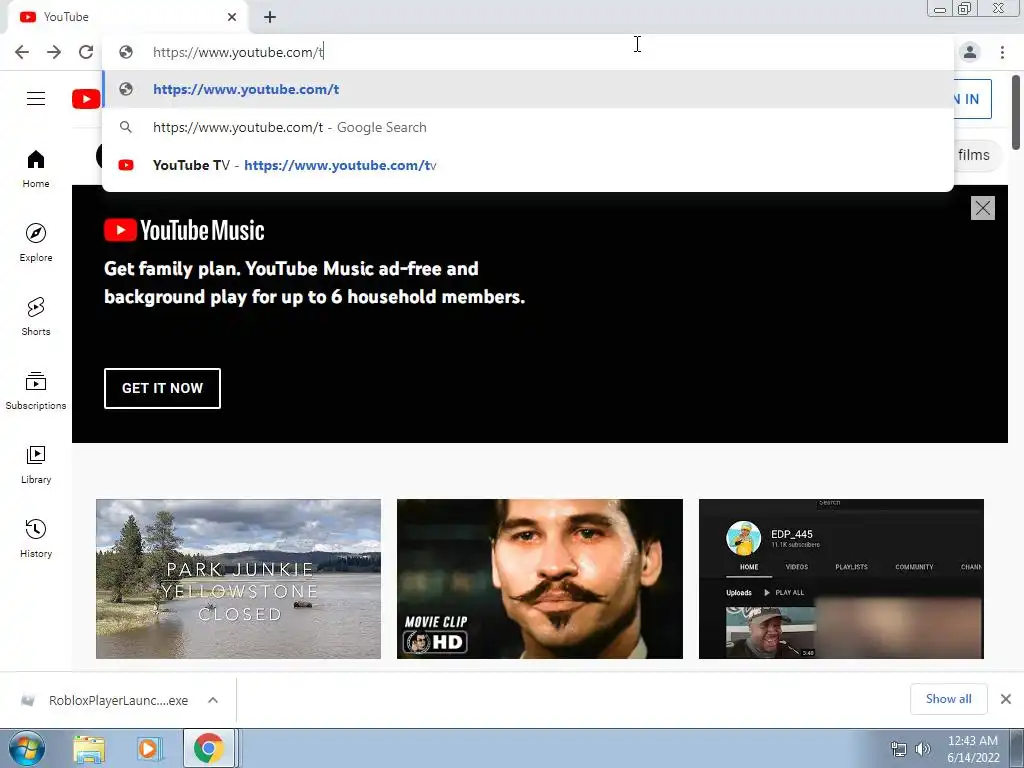This screenshot has width=1024, height=768.
Task: Open Shorts in the sidebar
Action: pyautogui.click(x=36, y=317)
